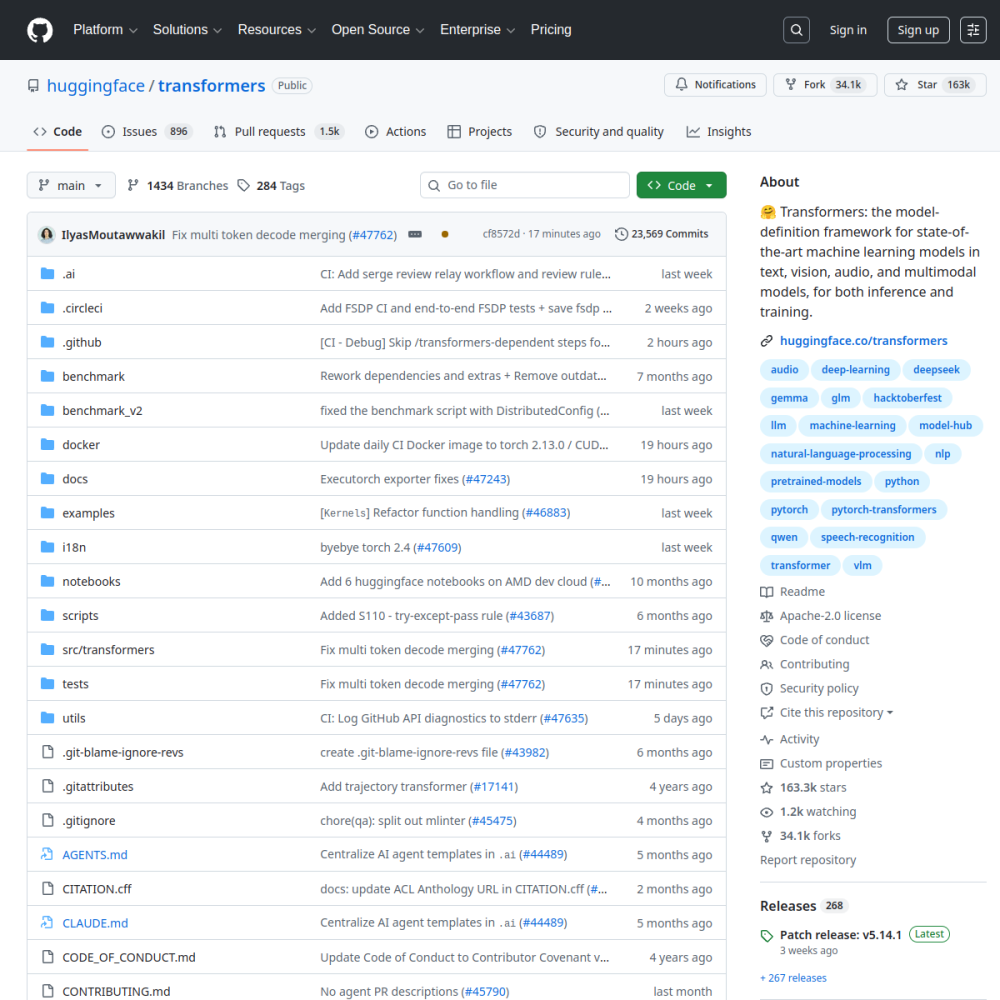Open the appearance settings icon next to Sign up
The image size is (1000, 1000).
point(973,30)
